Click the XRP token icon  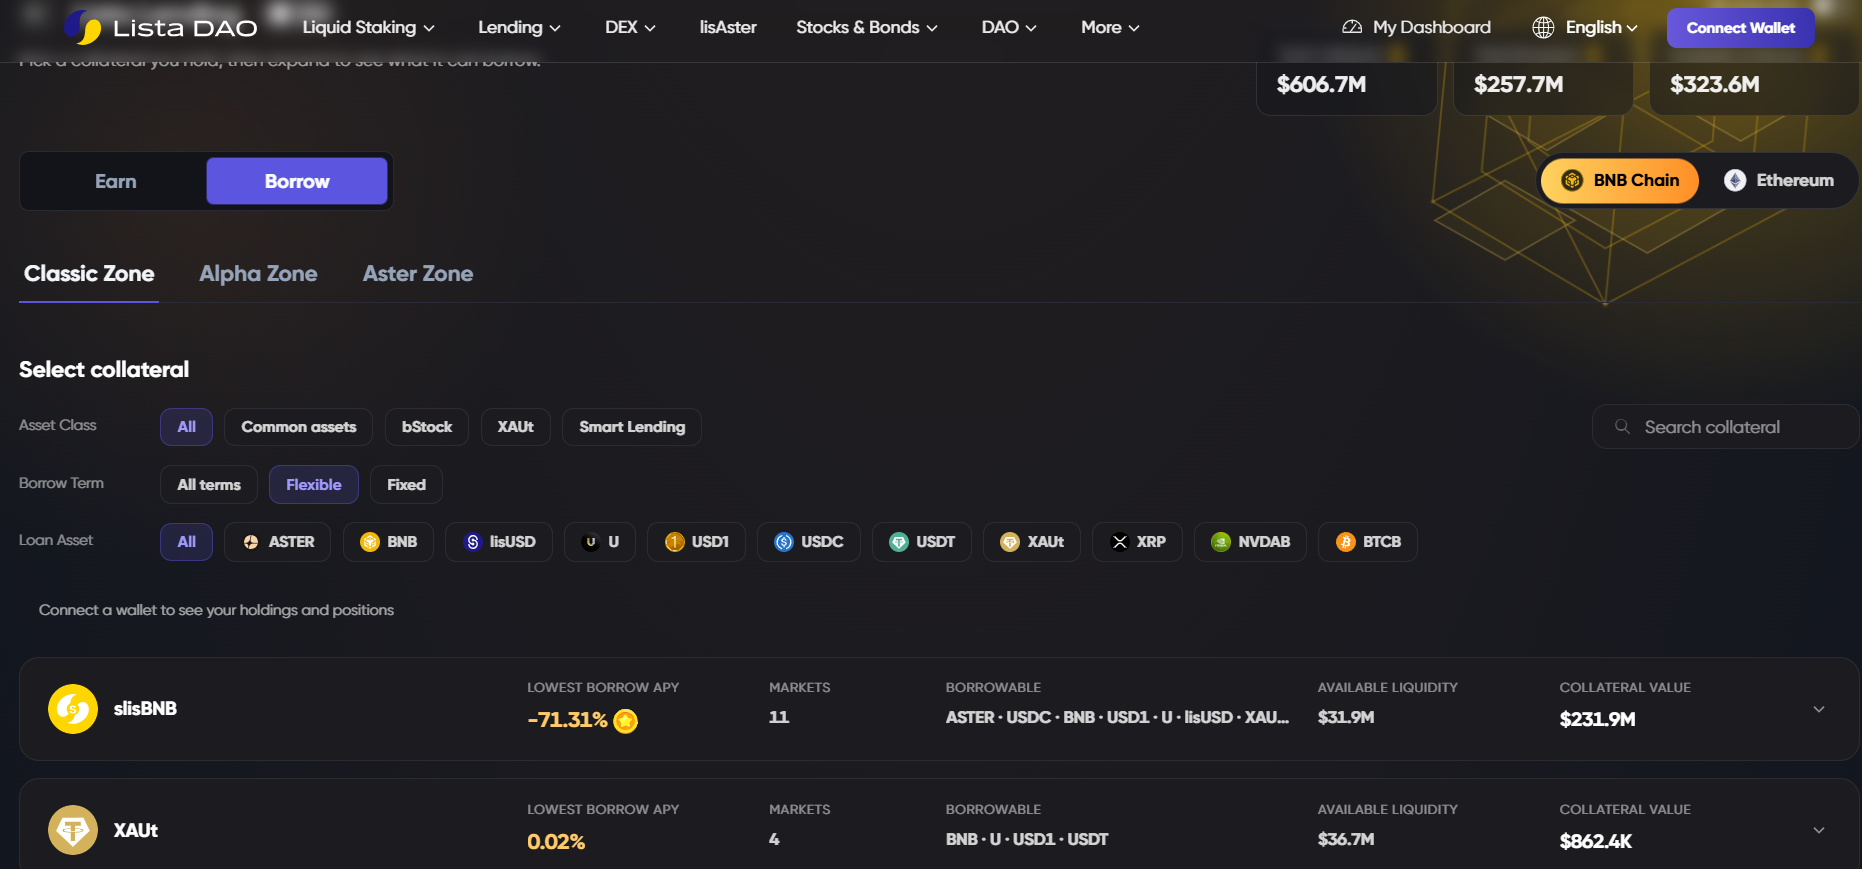tap(1120, 542)
